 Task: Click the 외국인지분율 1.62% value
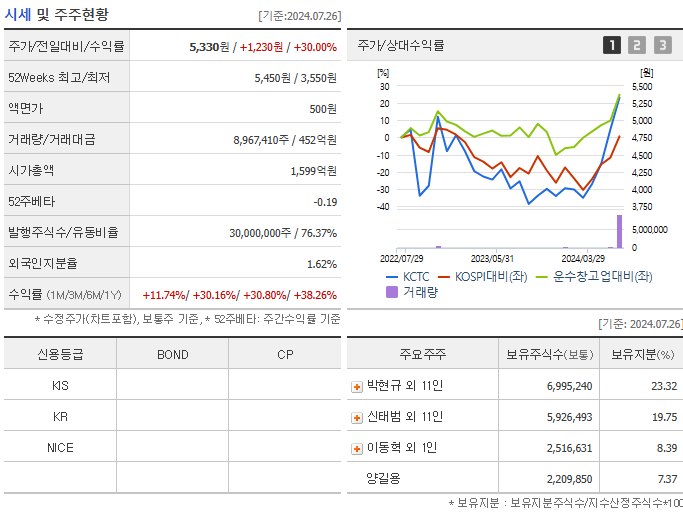(322, 264)
